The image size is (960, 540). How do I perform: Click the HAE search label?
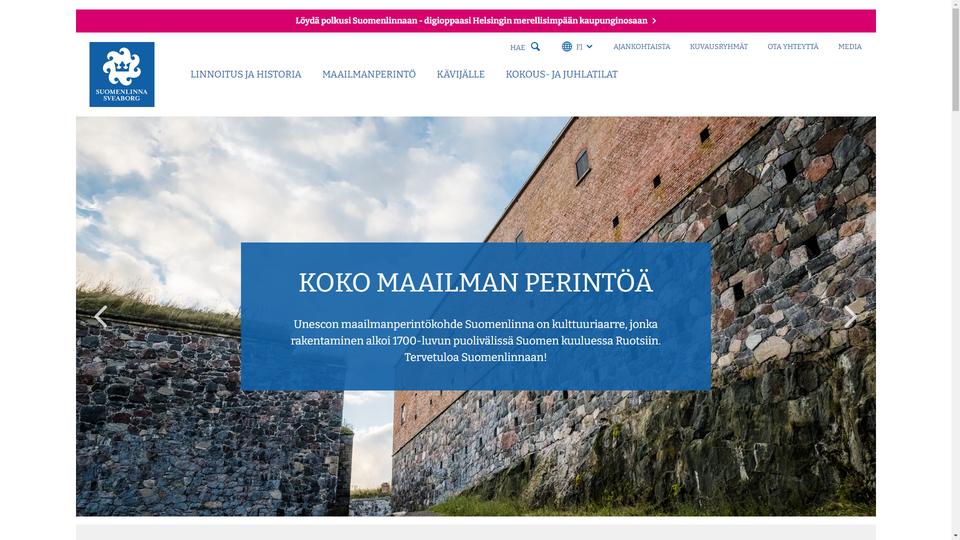(517, 47)
